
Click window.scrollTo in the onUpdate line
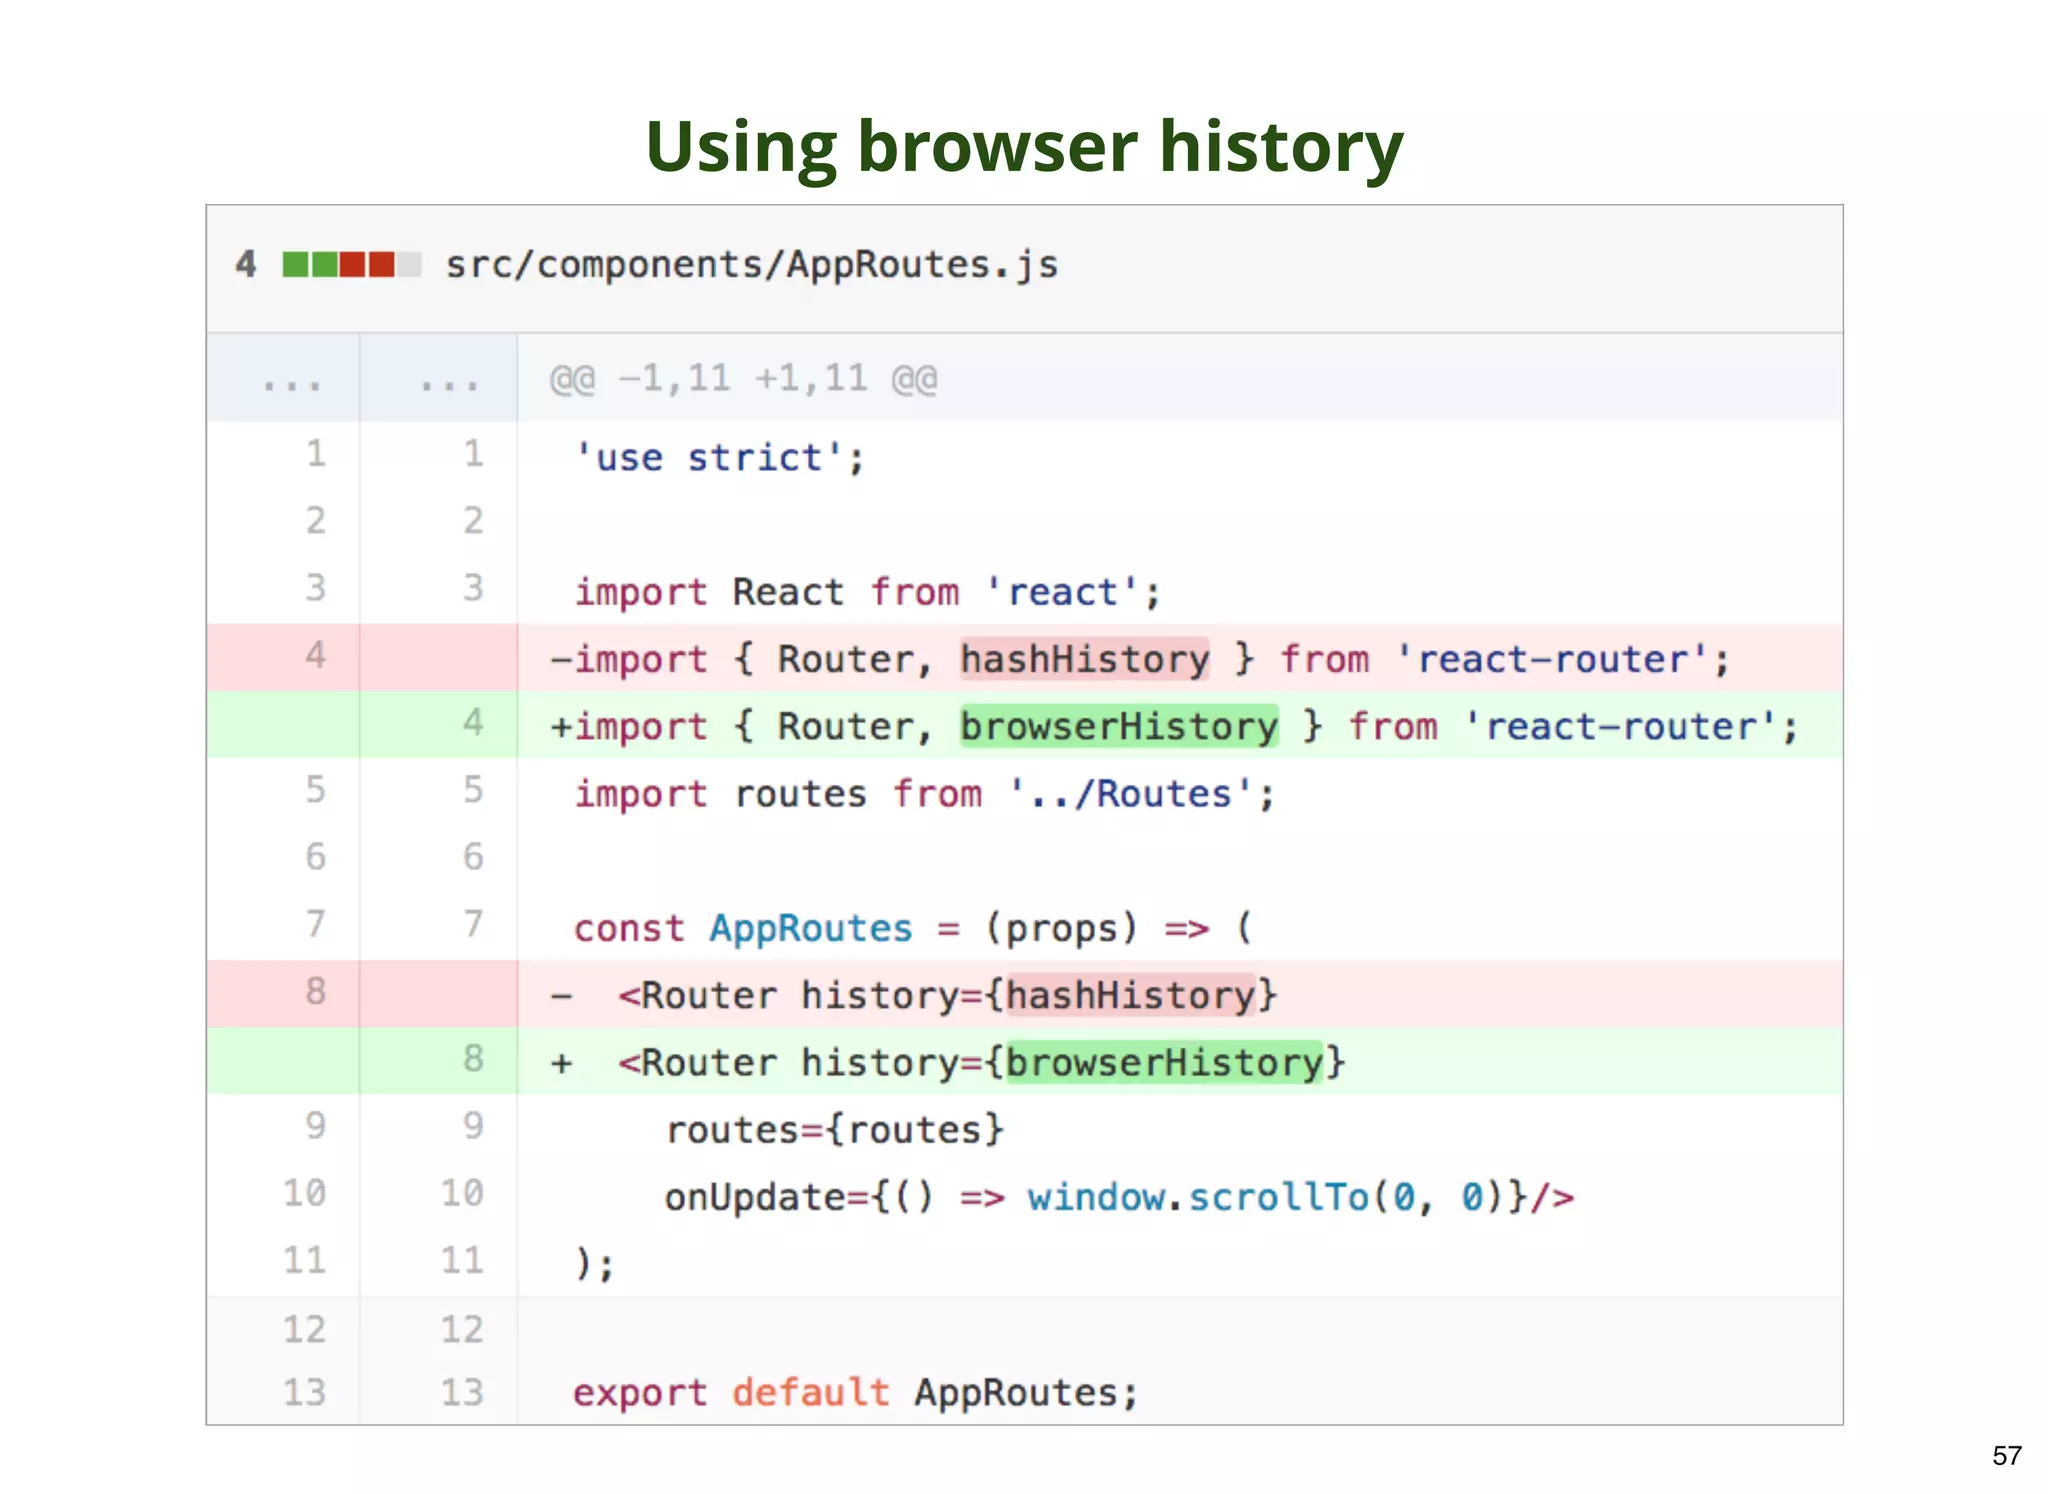click(1196, 1197)
